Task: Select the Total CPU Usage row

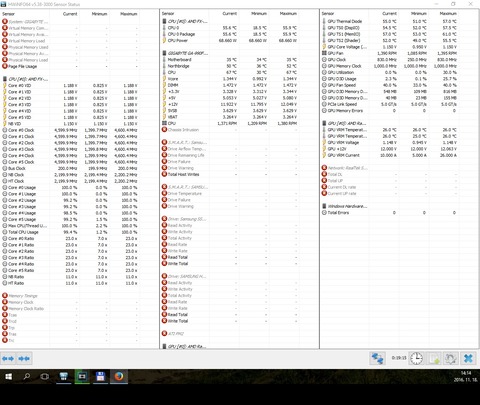Action: (70, 232)
